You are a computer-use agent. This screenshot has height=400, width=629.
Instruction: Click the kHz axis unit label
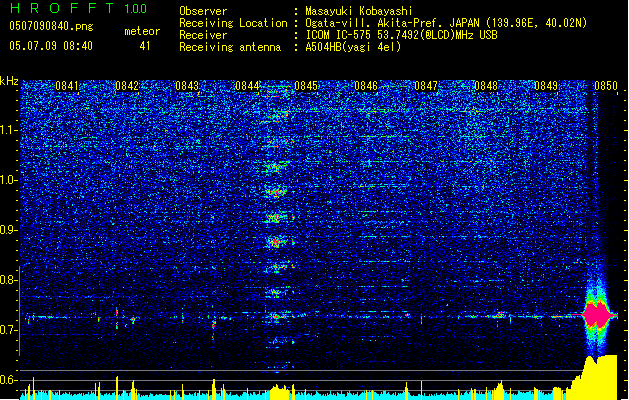point(9,81)
